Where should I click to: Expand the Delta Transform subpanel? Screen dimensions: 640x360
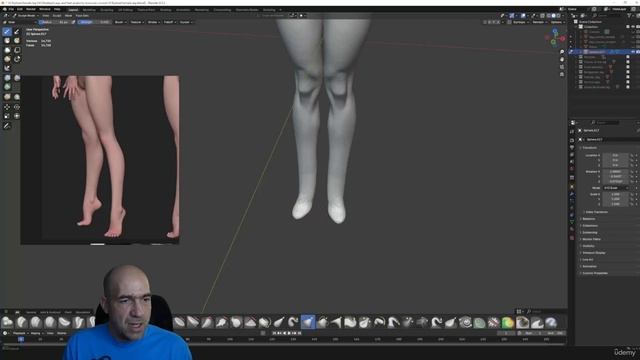(596, 212)
